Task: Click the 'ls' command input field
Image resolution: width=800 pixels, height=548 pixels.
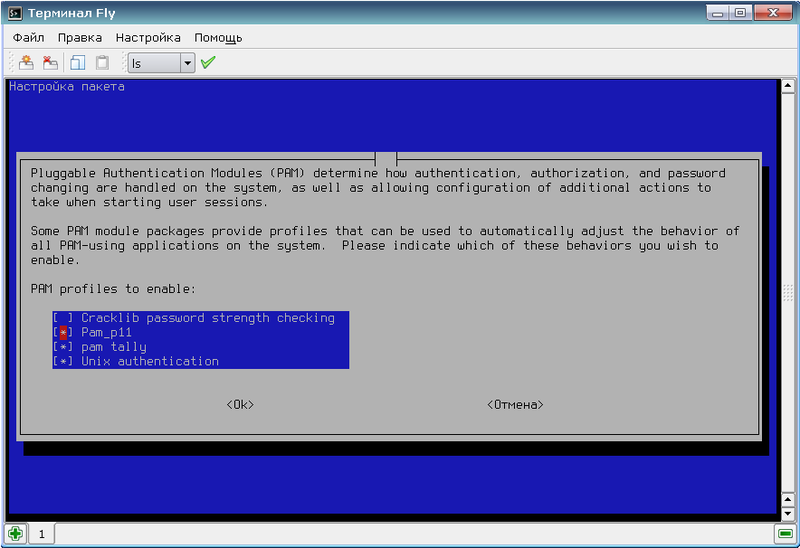Action: [155, 63]
